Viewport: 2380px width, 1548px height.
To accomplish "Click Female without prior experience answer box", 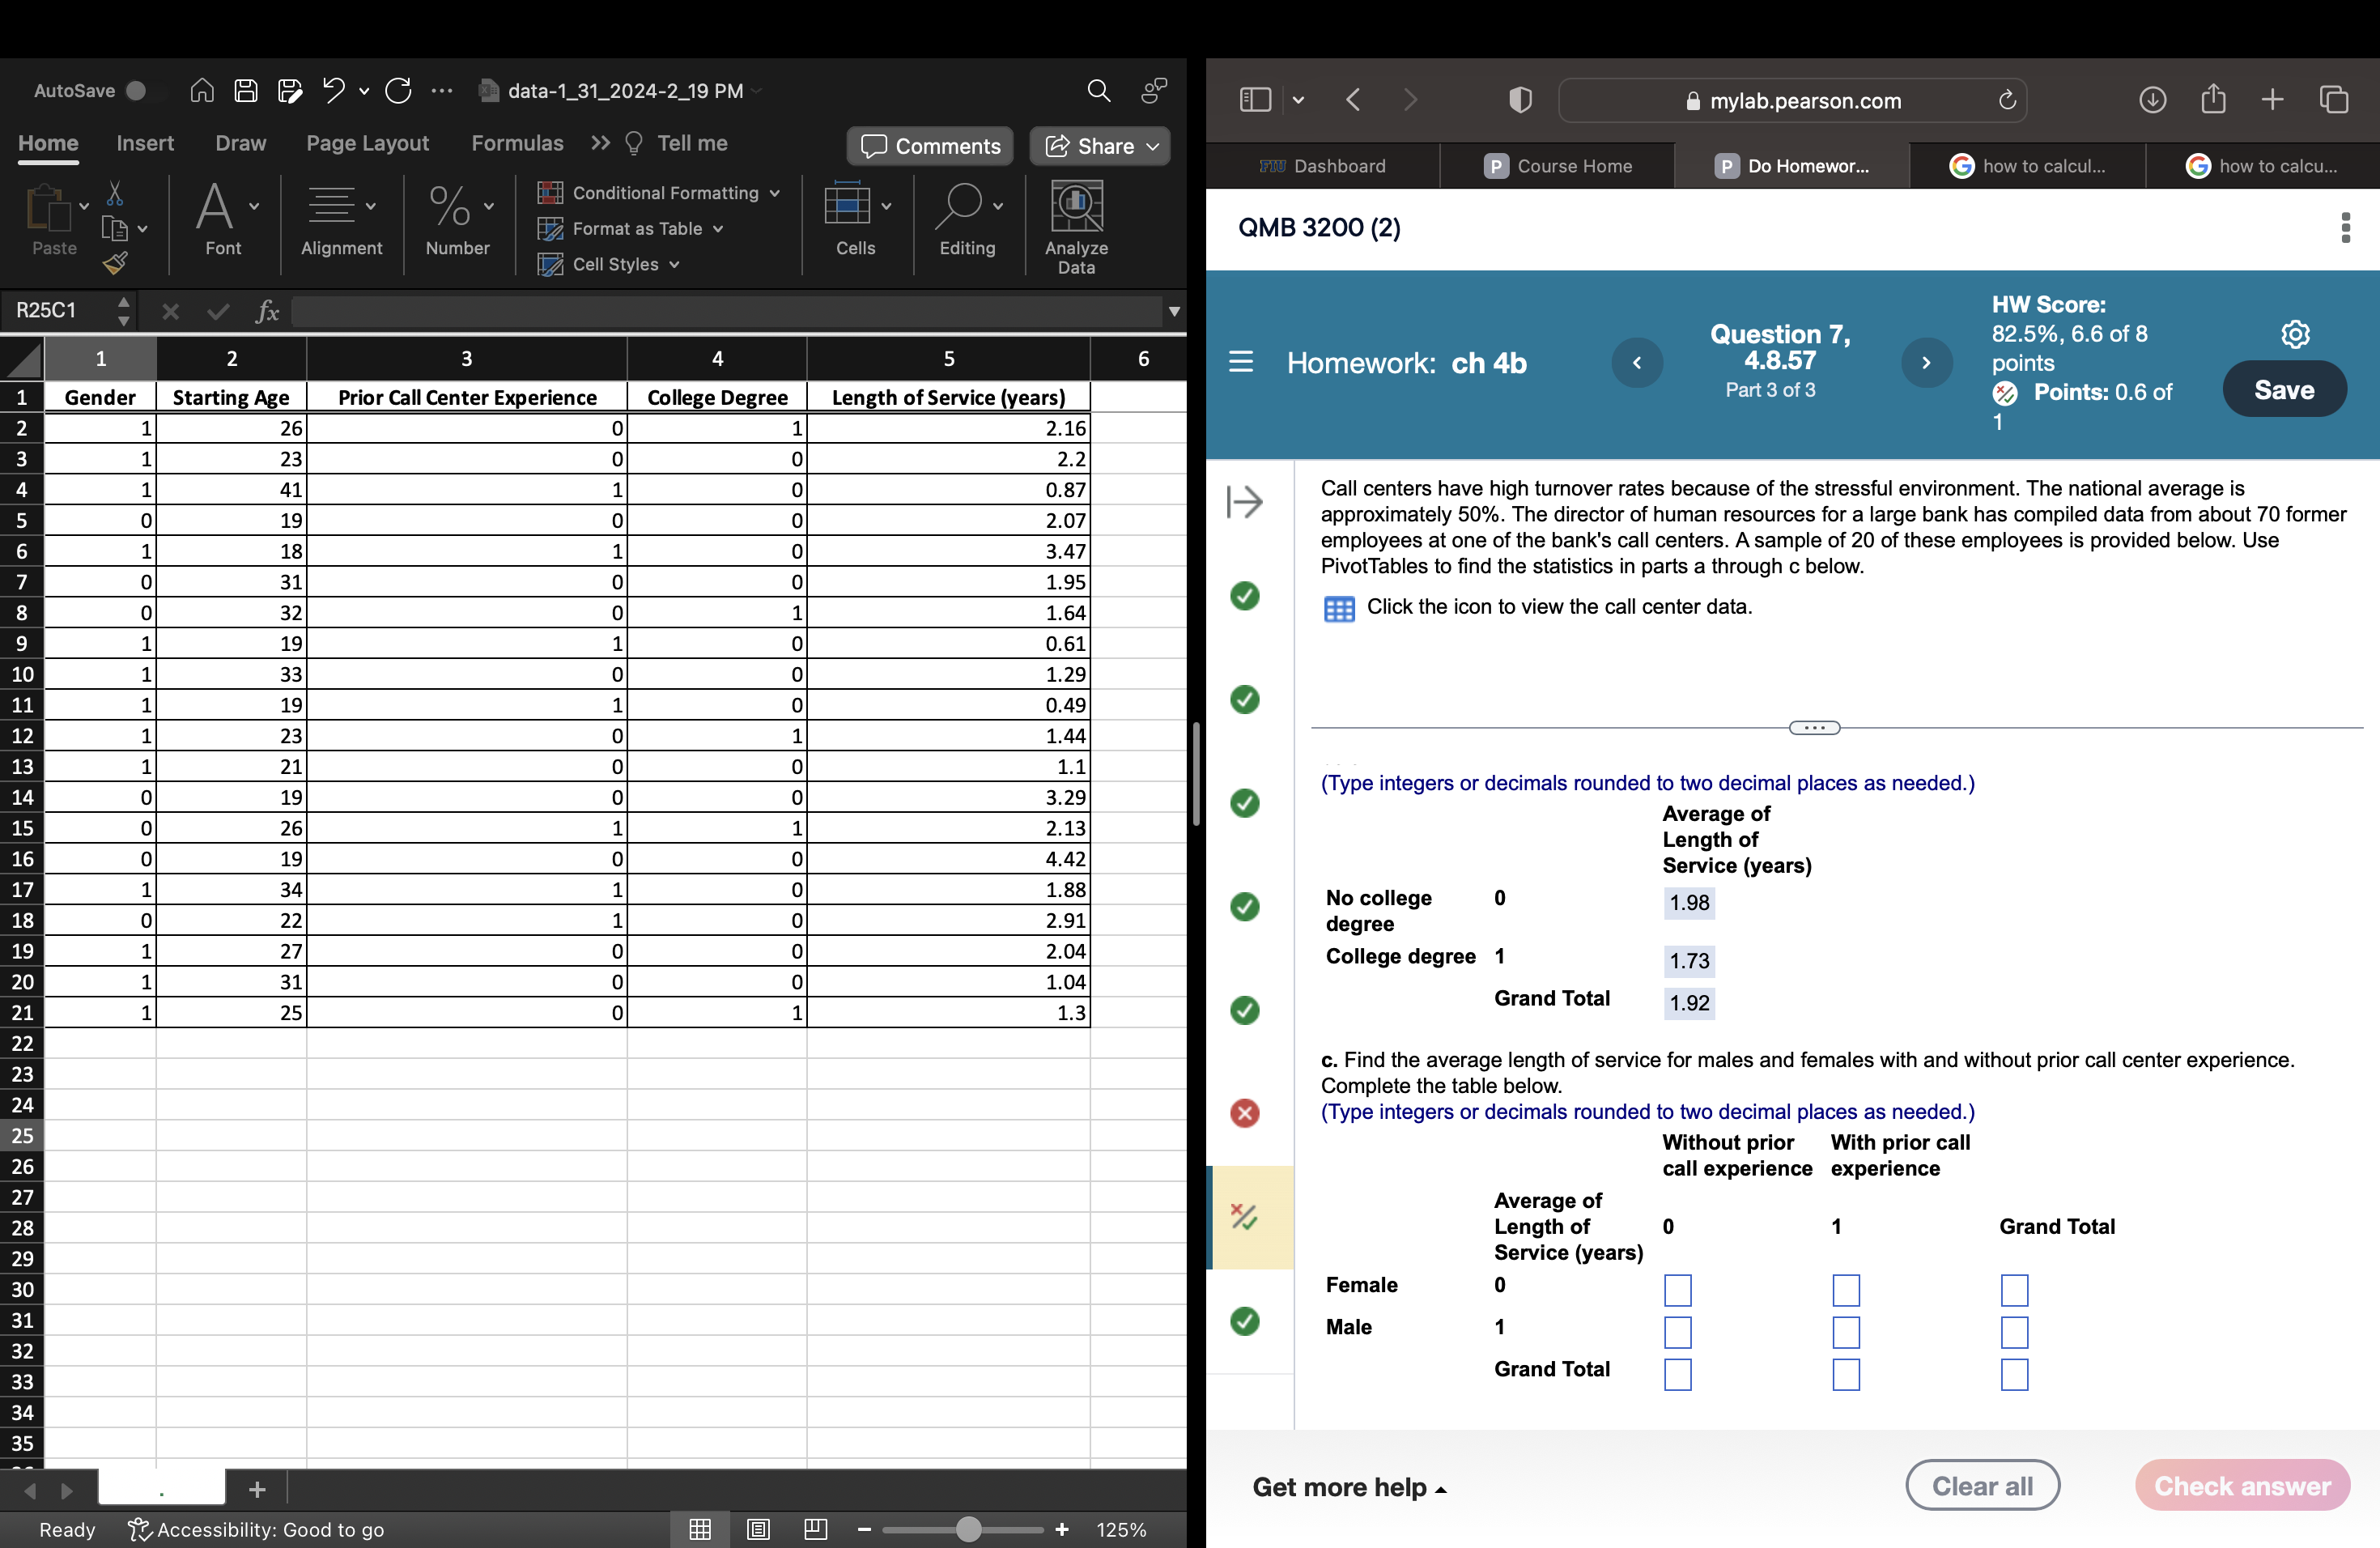I will (1677, 1290).
